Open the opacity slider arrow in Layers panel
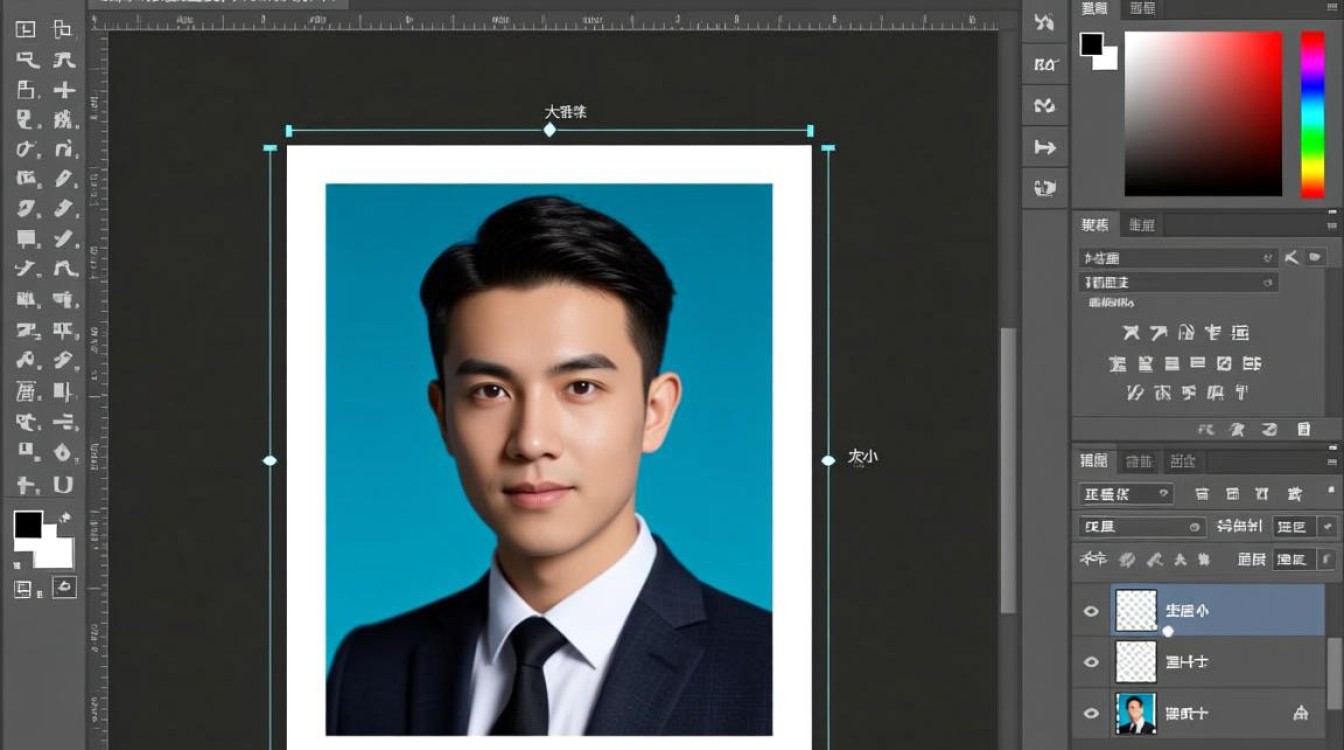The width and height of the screenshot is (1344, 750). tap(1328, 527)
